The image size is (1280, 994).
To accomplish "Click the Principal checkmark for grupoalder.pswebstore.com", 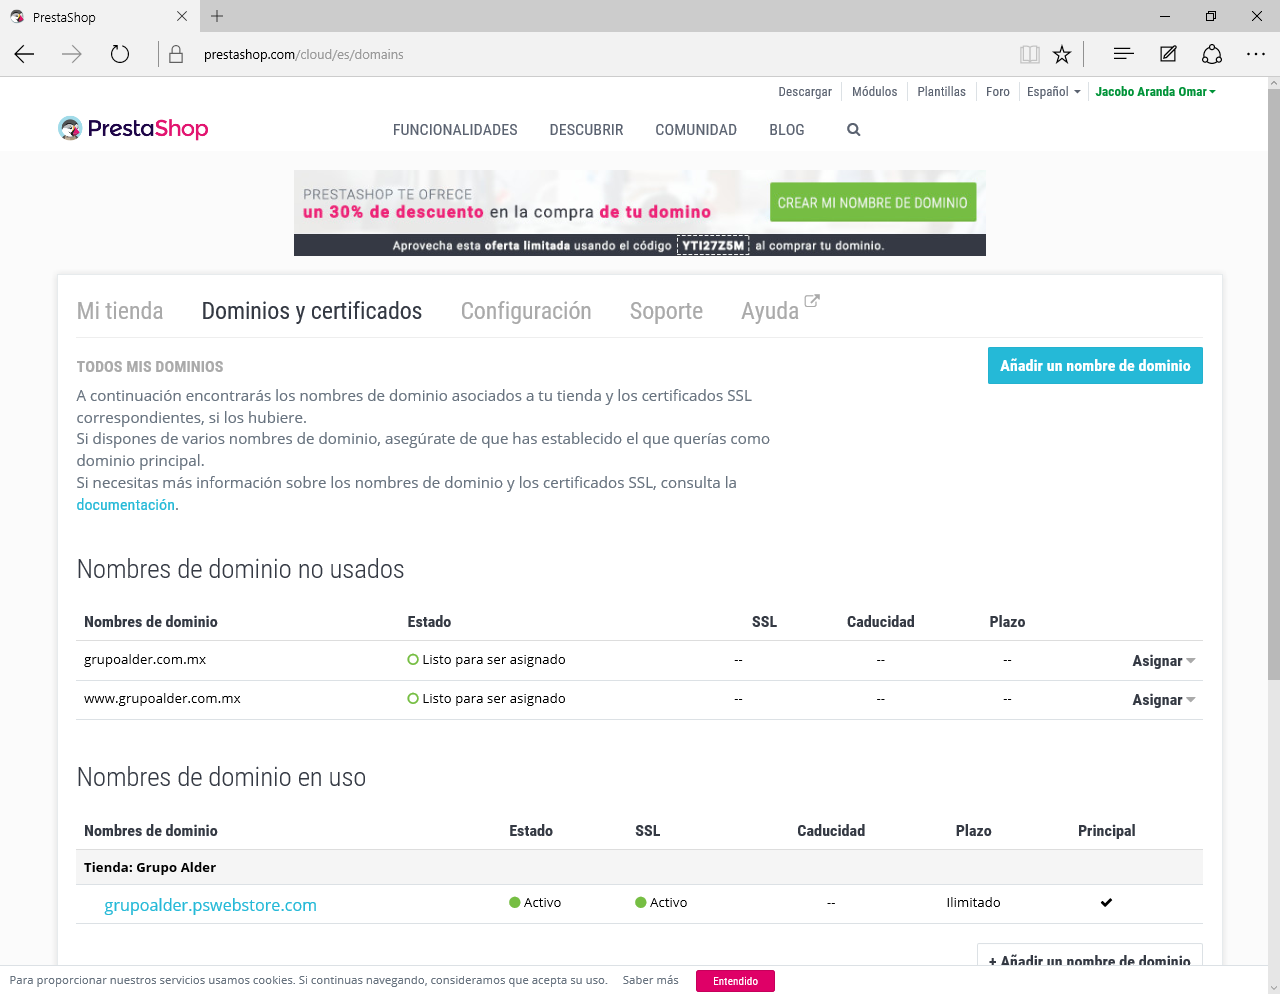I will pos(1106,902).
